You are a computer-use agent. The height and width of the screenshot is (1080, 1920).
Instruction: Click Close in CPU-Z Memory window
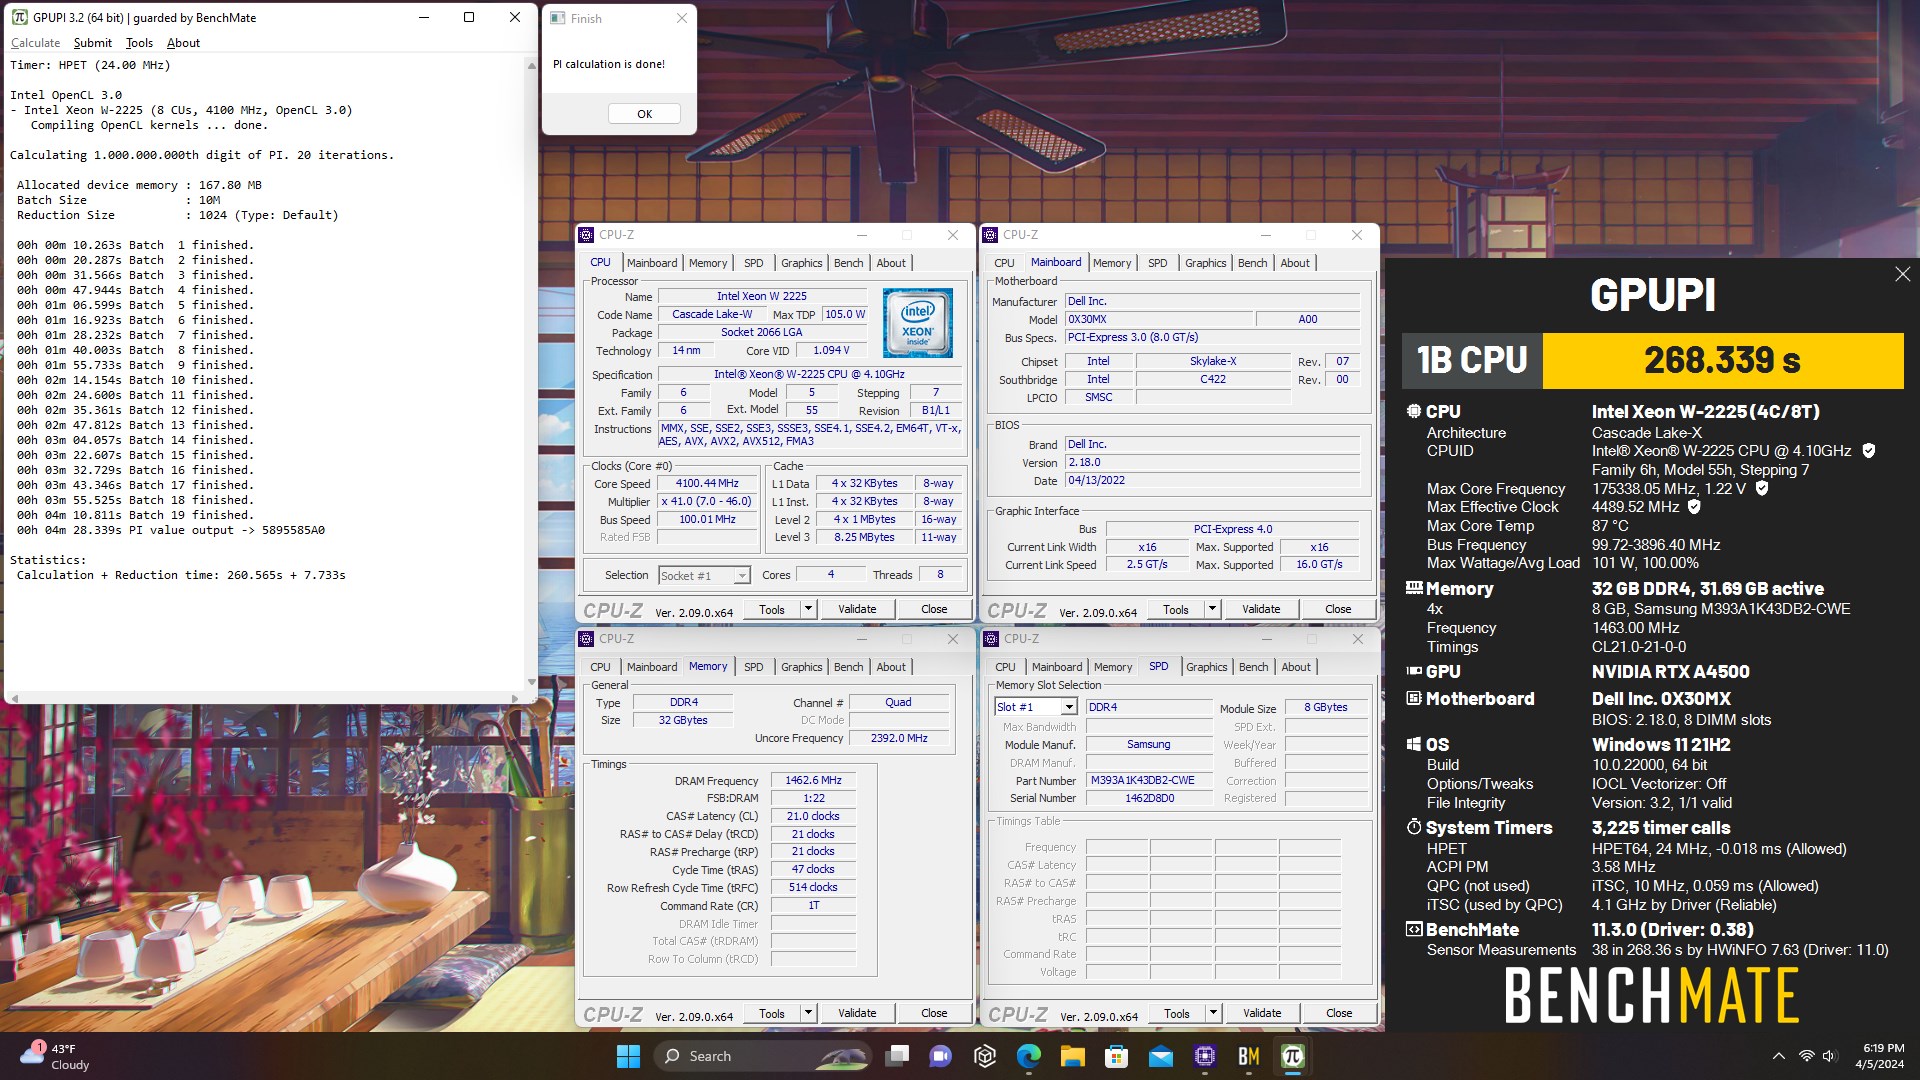tap(934, 1013)
